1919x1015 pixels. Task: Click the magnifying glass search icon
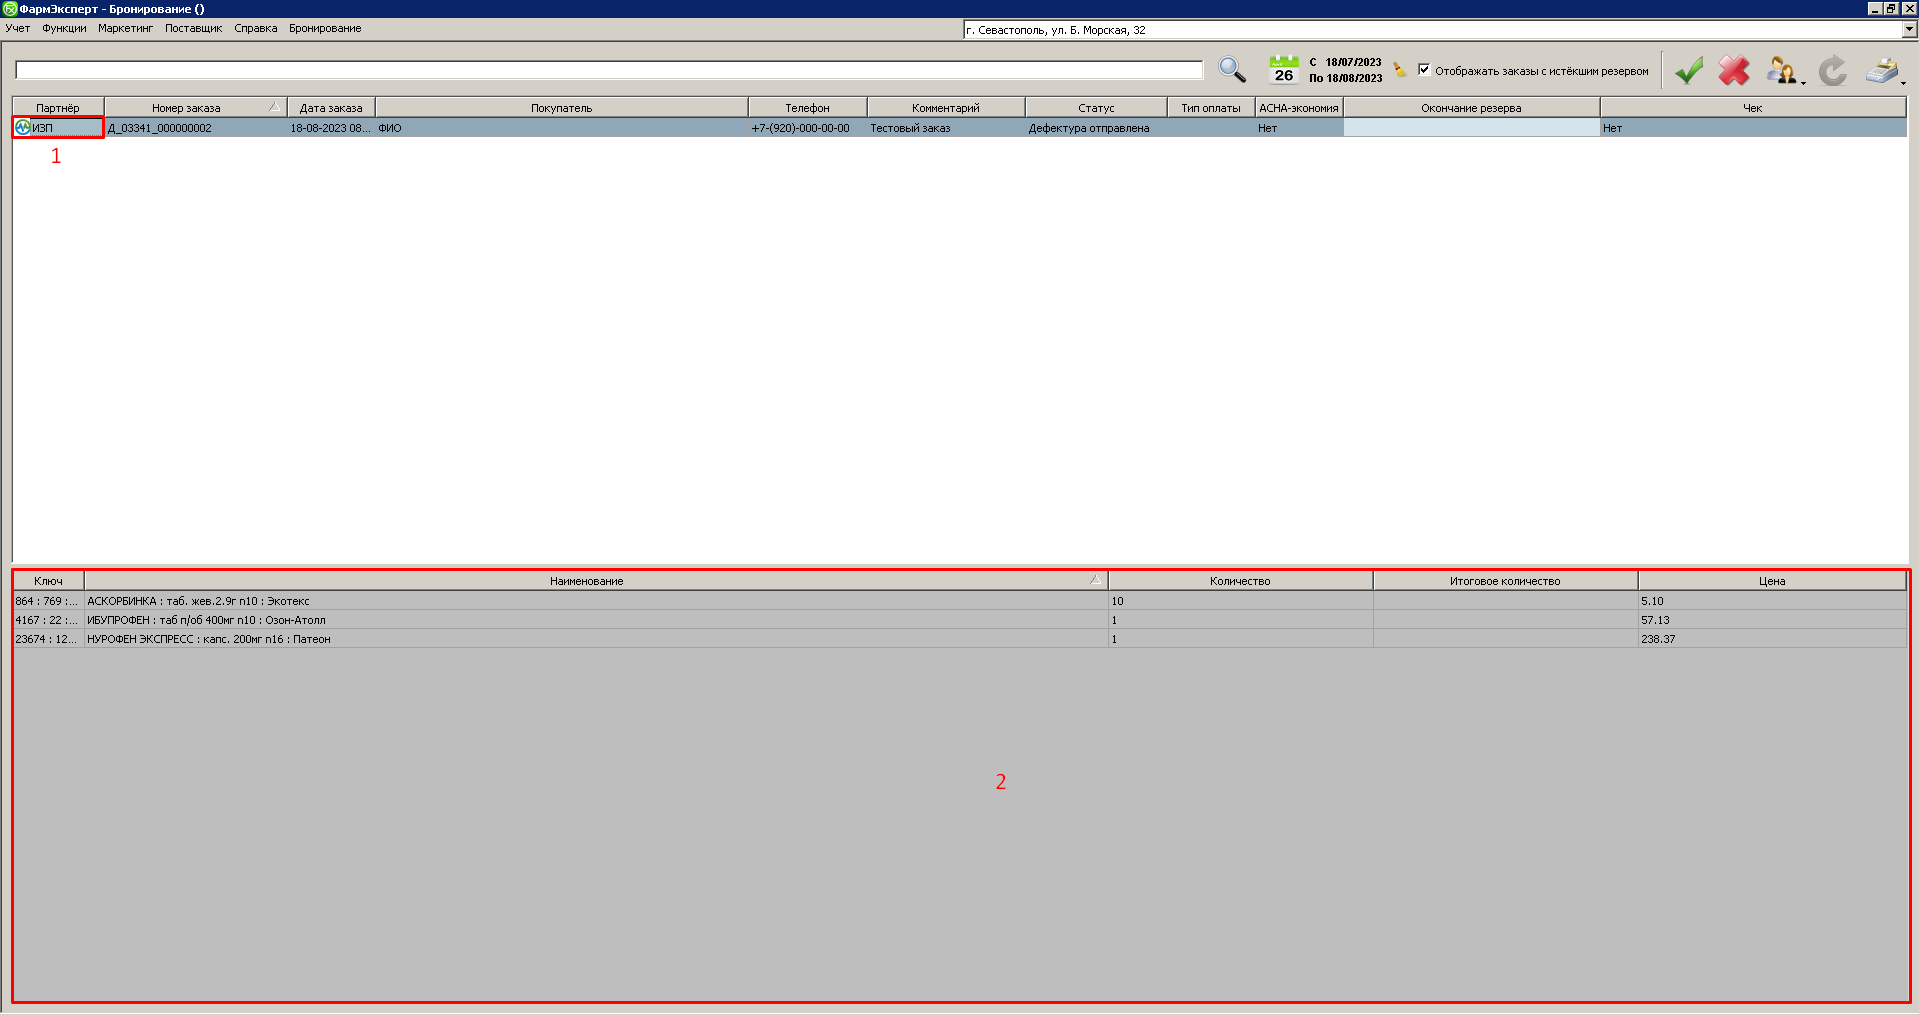point(1232,70)
